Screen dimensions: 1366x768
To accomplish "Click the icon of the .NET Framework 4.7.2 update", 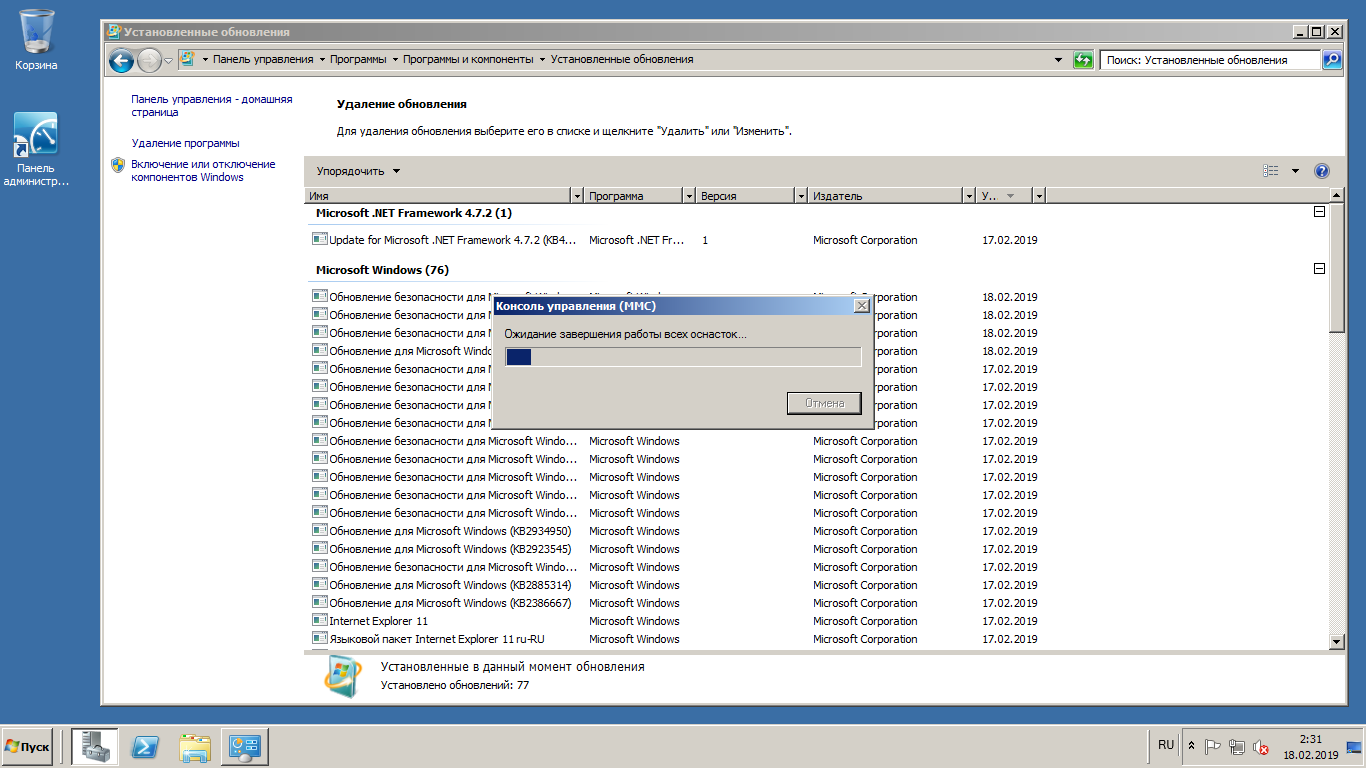I will coord(320,239).
